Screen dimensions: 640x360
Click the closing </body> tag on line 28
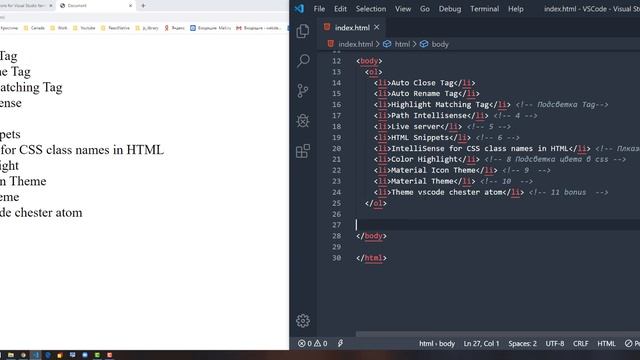tap(371, 236)
